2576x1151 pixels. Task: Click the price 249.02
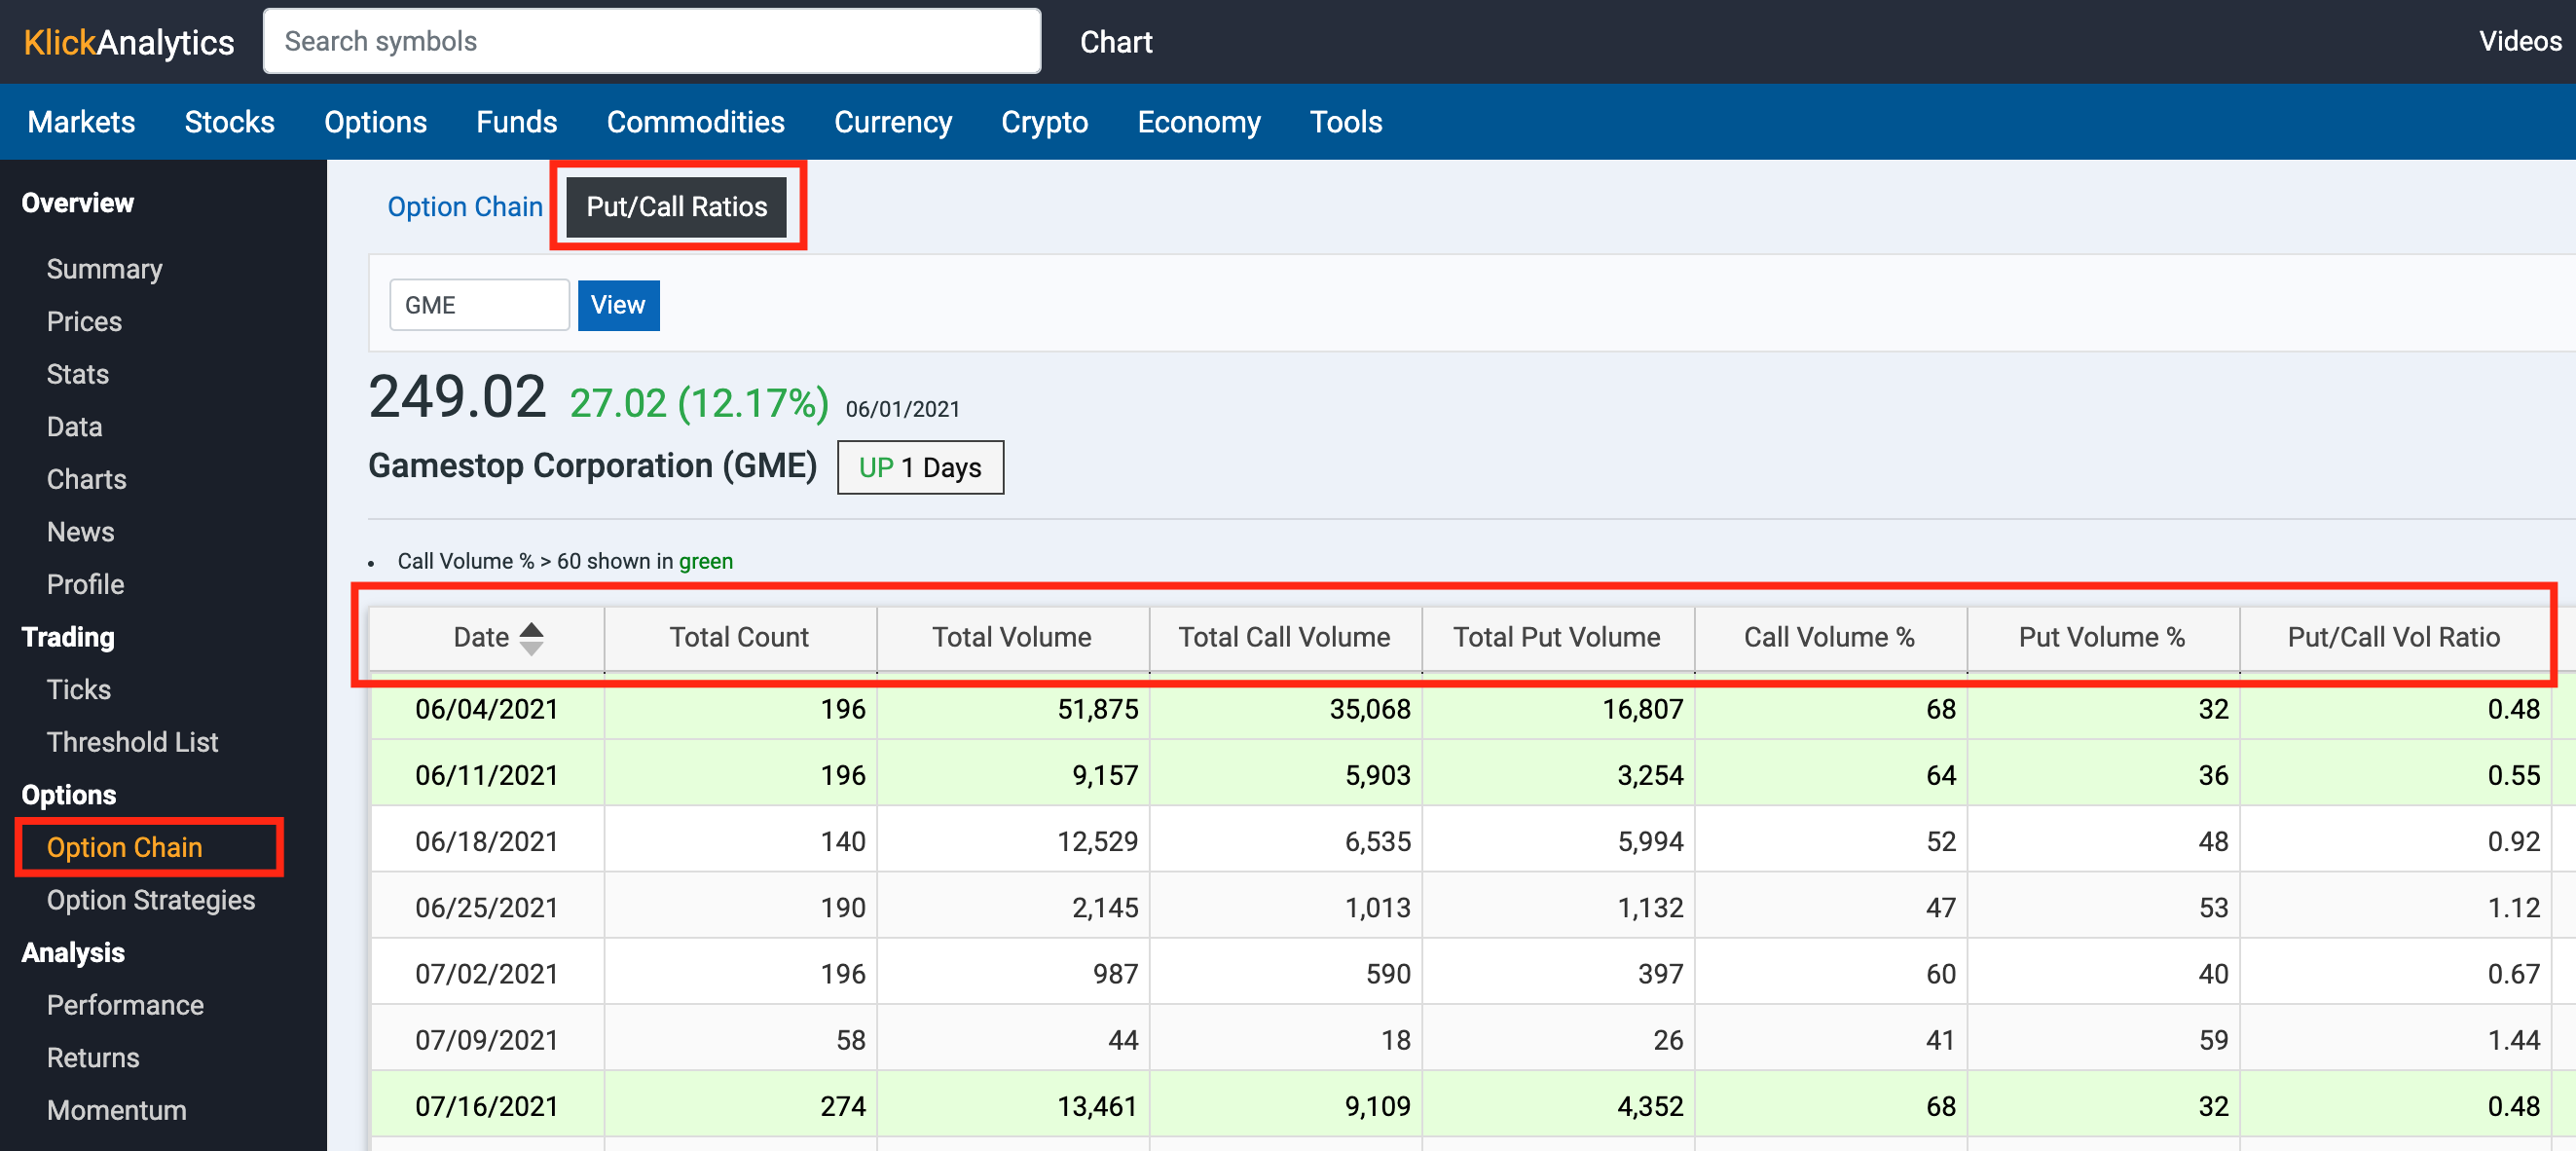tap(457, 397)
